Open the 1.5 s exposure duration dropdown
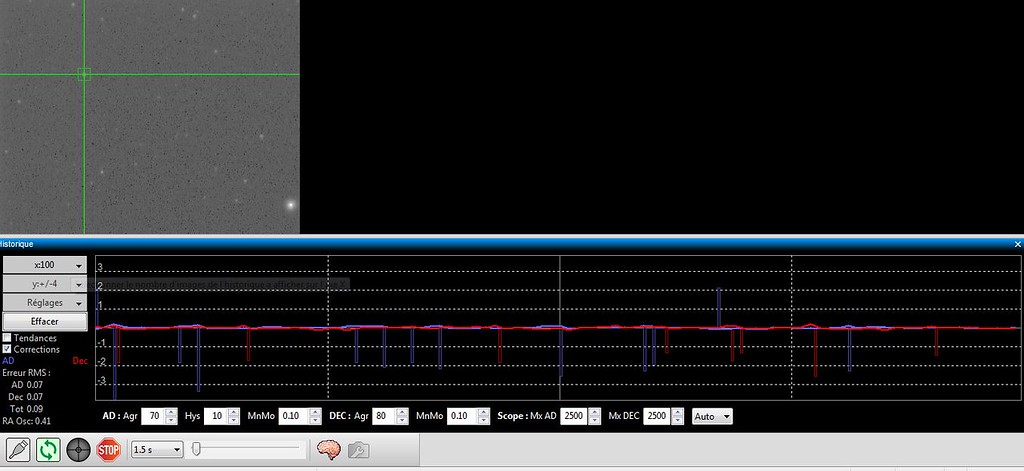Viewport: 1024px width, 471px height. 157,449
